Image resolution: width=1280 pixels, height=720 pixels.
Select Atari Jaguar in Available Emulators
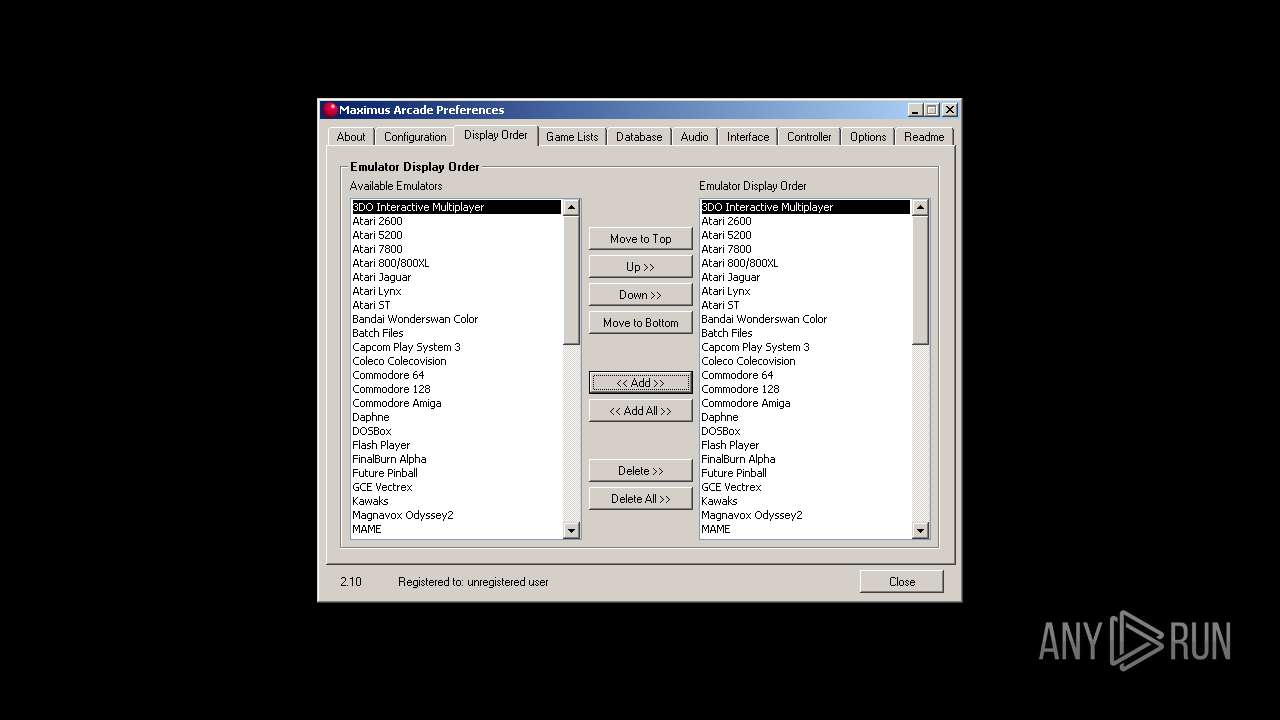[x=456, y=277]
